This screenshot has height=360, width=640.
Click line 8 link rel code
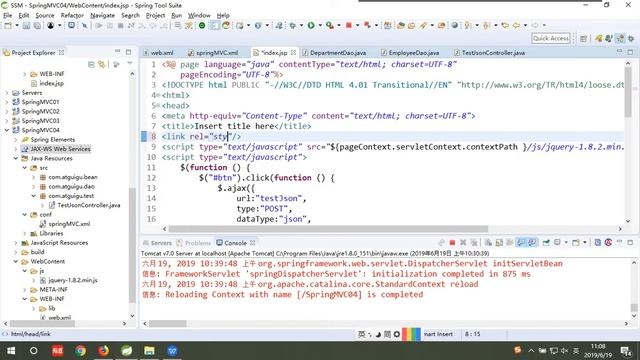pyautogui.click(x=201, y=136)
